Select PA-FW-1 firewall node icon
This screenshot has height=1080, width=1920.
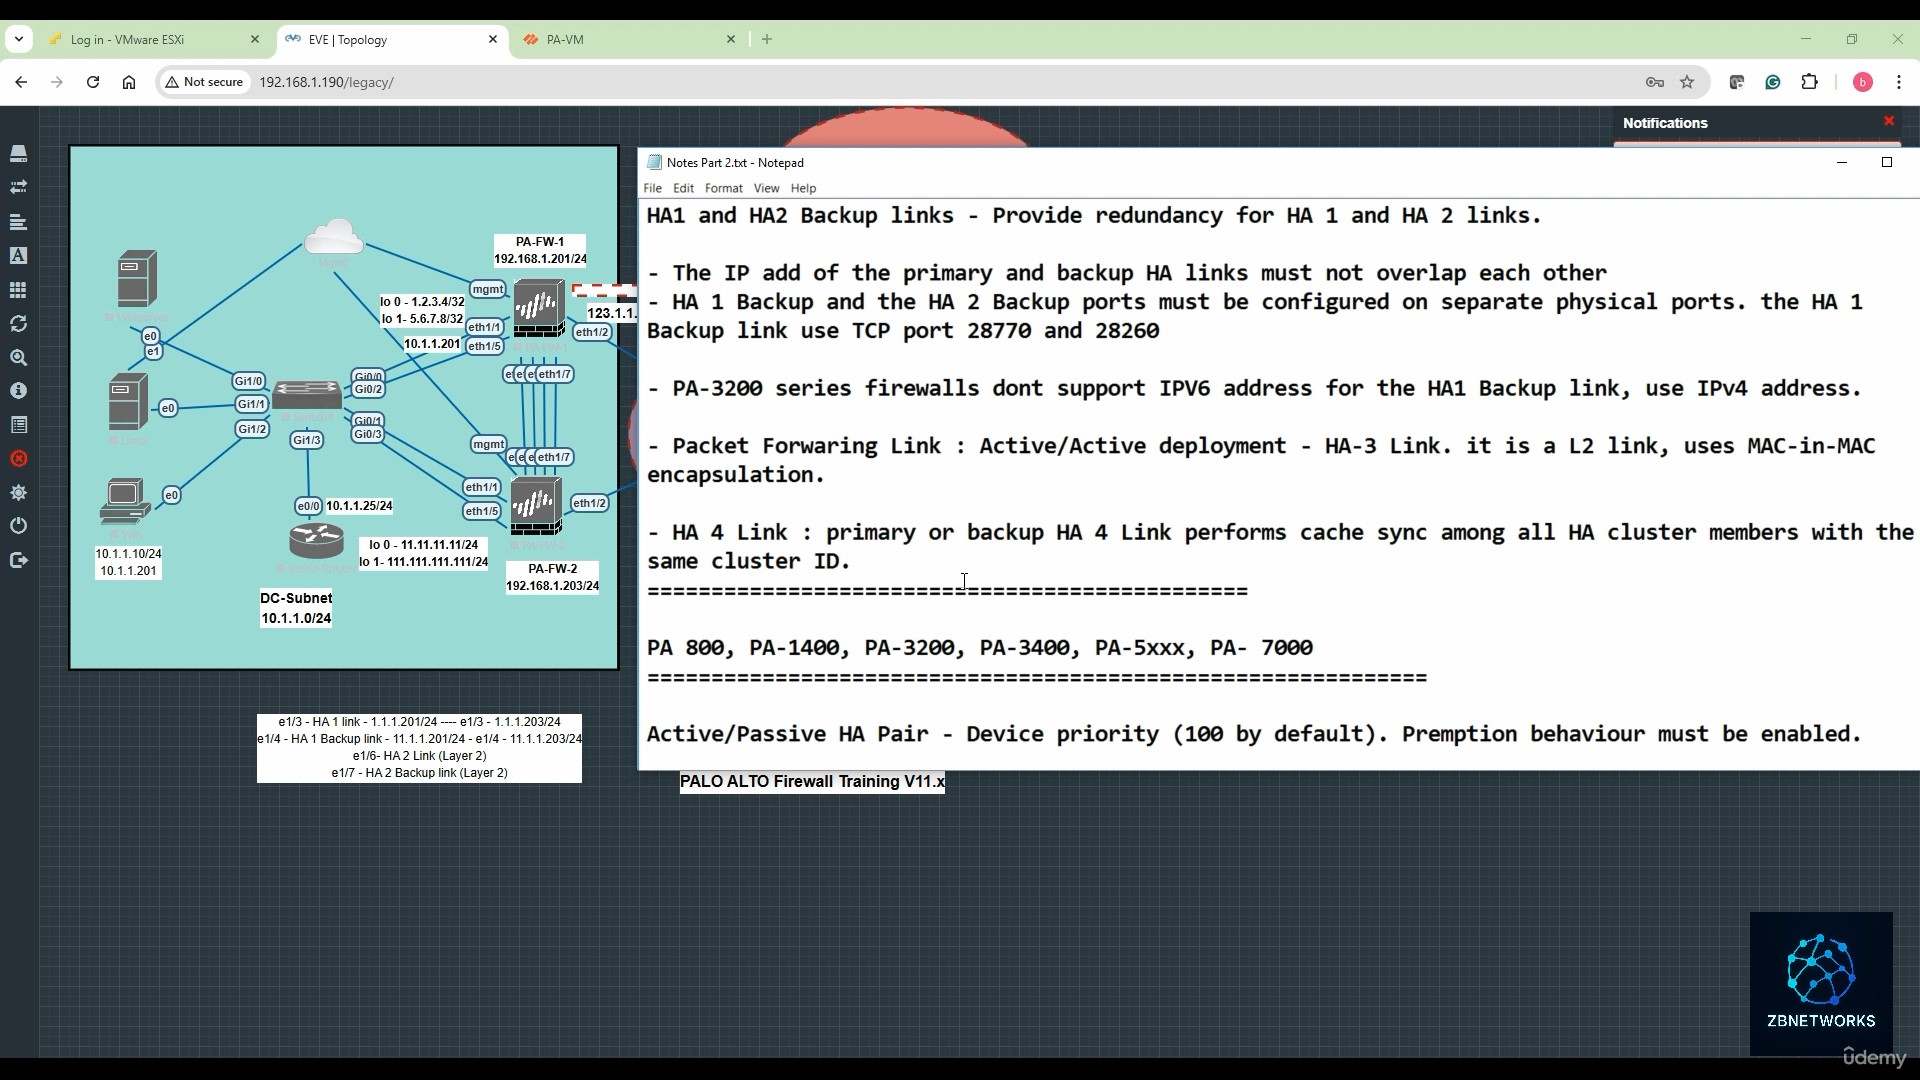click(539, 309)
